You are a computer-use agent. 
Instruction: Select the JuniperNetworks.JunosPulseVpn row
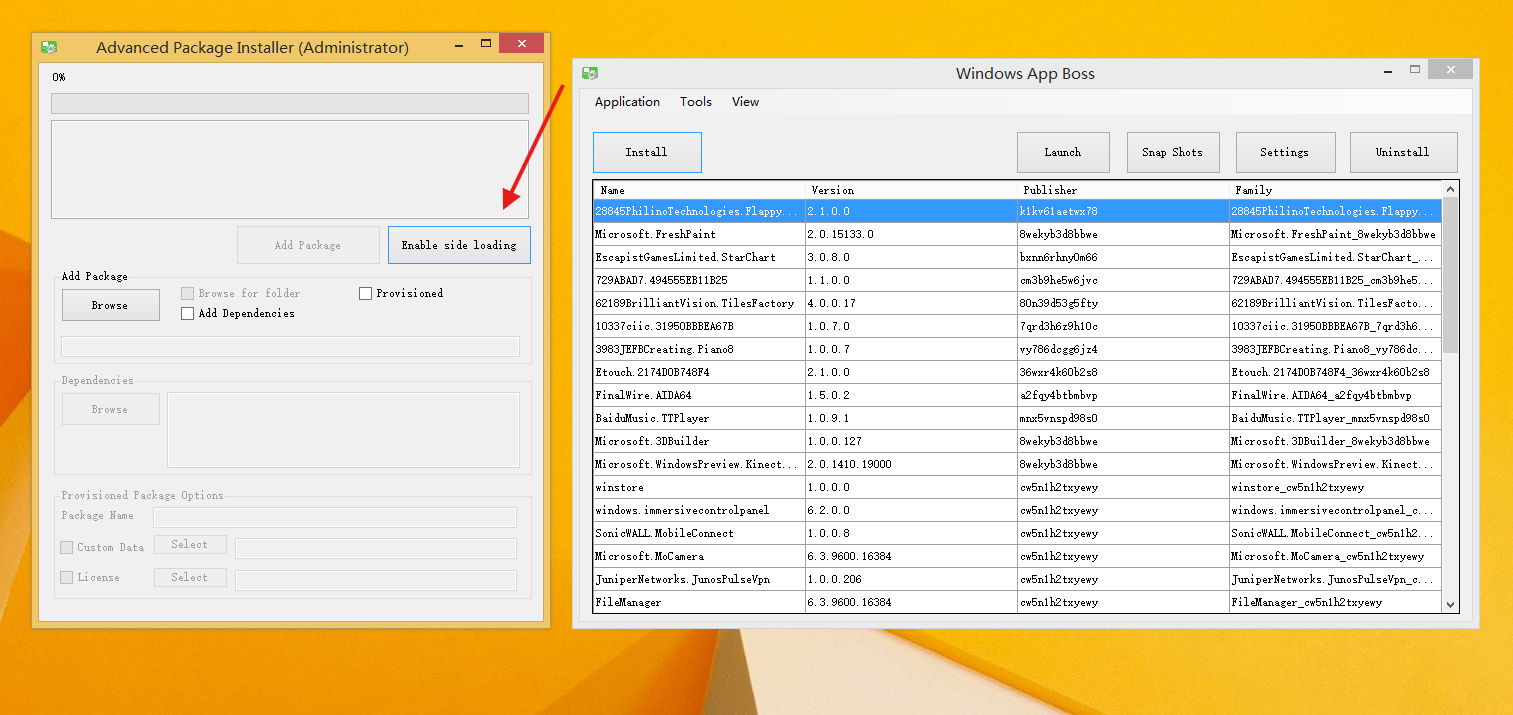pyautogui.click(x=1018, y=579)
